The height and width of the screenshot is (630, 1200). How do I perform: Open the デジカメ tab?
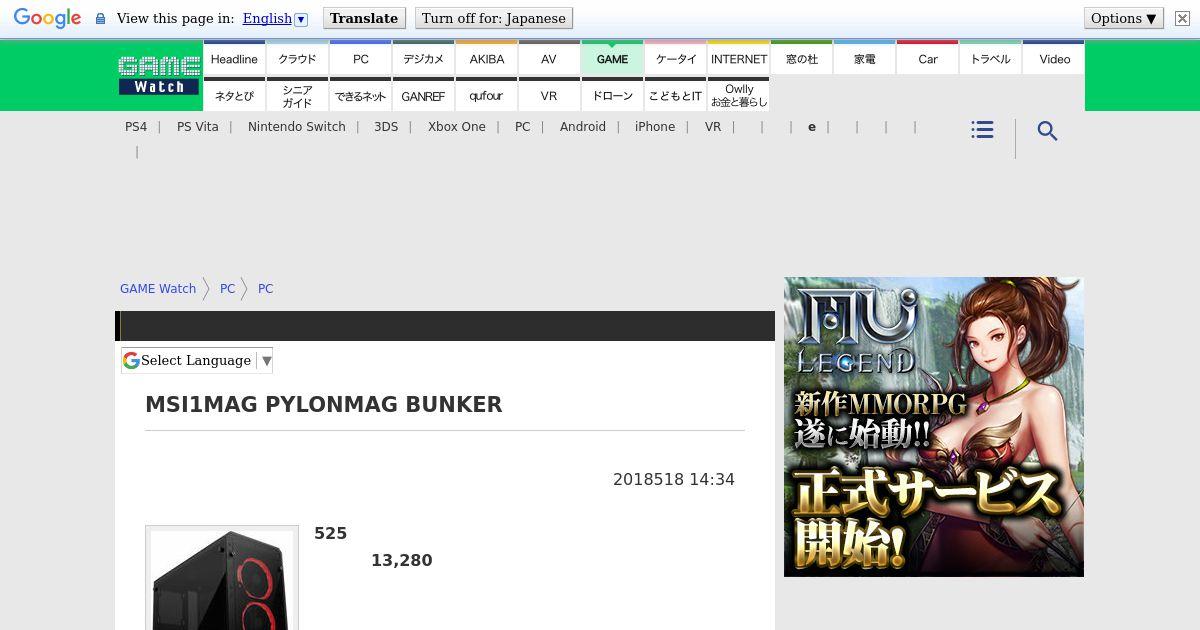tap(423, 59)
